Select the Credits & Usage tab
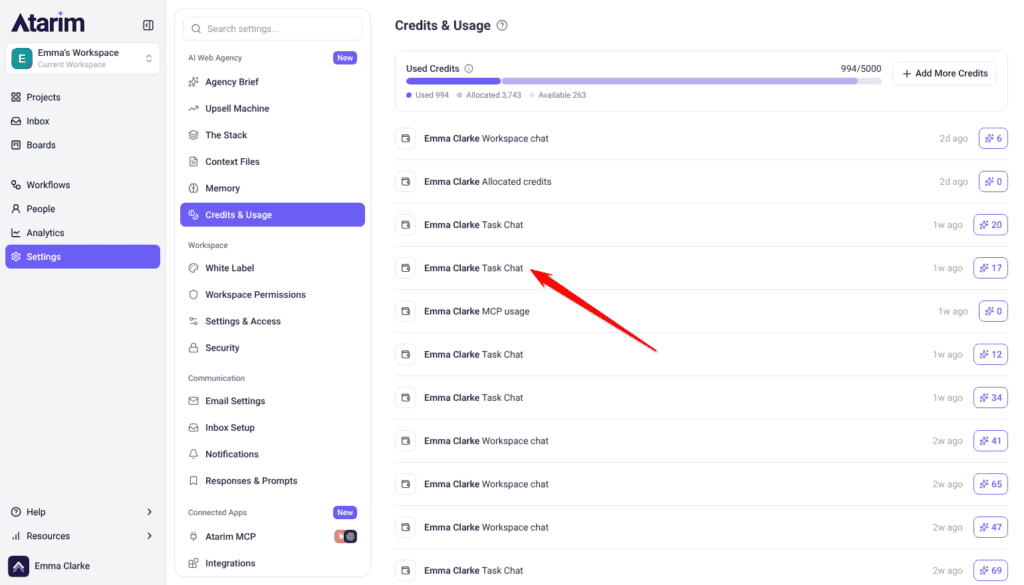Image resolution: width=1024 pixels, height=585 pixels. [x=272, y=215]
